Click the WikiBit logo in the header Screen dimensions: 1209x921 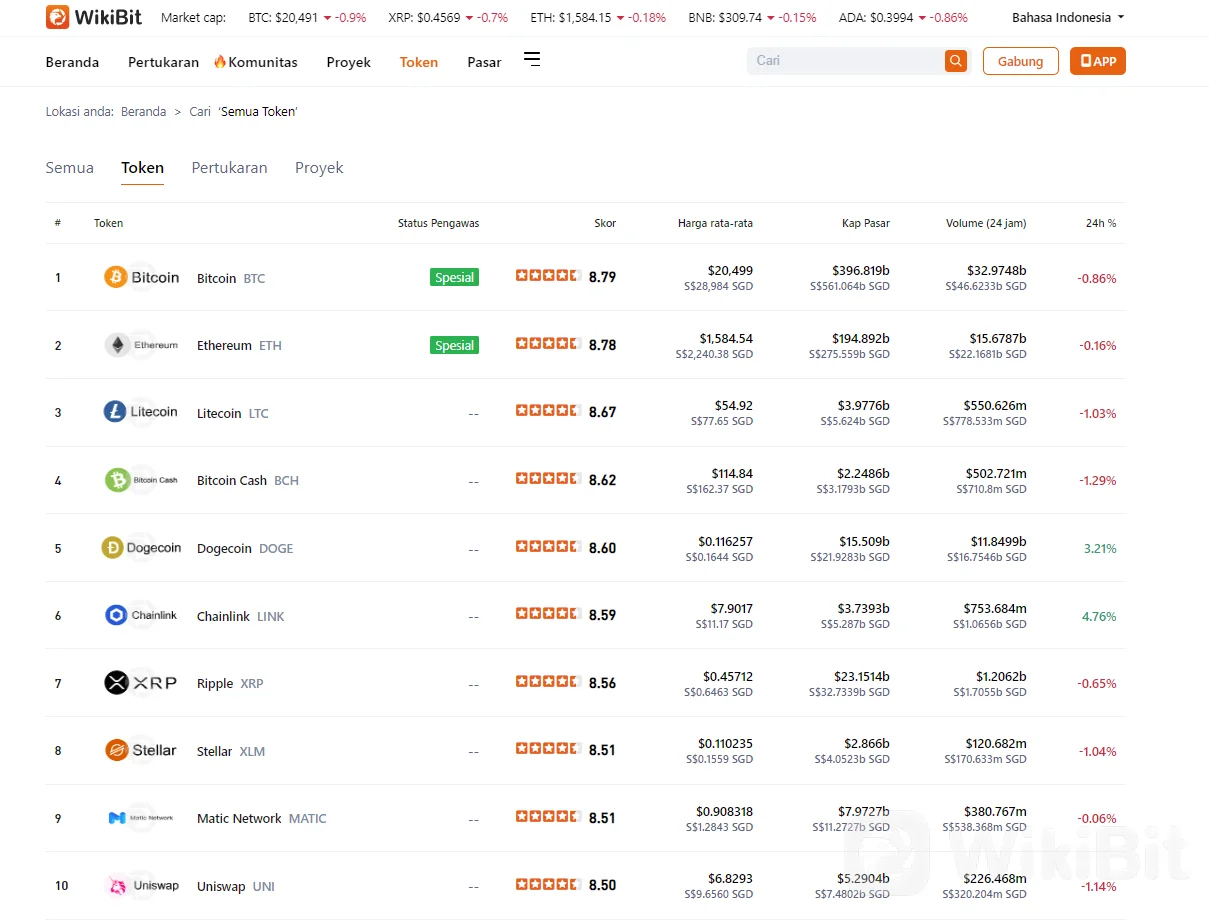point(92,17)
